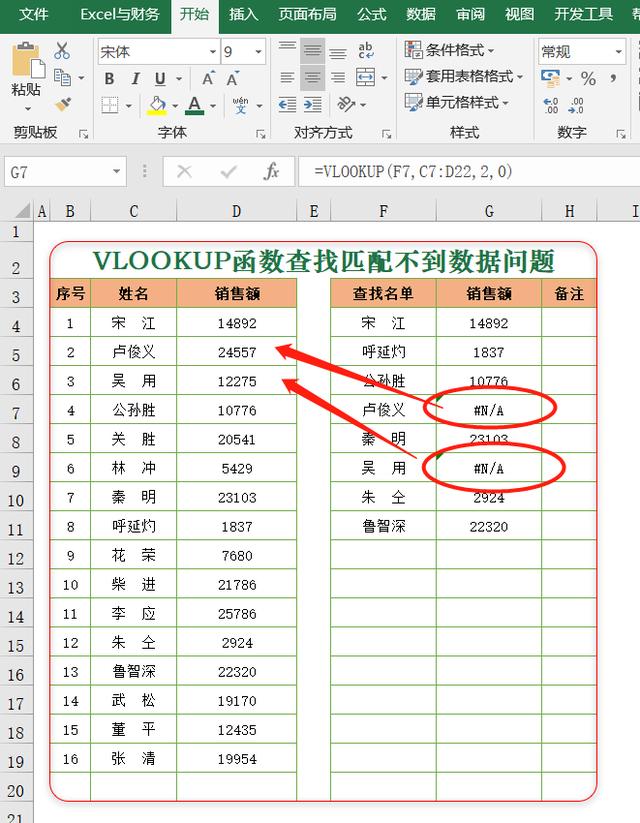The width and height of the screenshot is (640, 823).
Task: Open the Excel与财务 tab
Action: pos(120,14)
